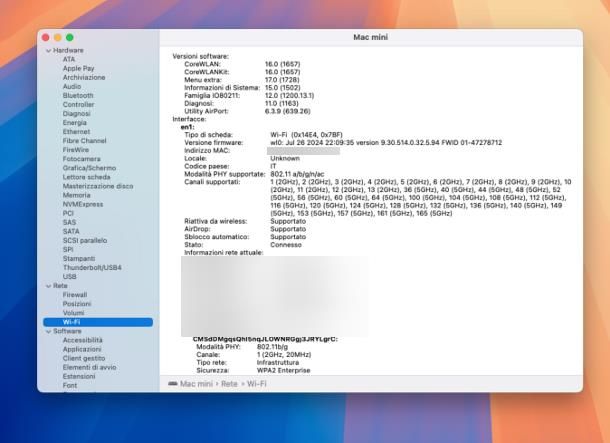
Task: Click the Utility AirPort version 6.3.9
Action: click(287, 111)
